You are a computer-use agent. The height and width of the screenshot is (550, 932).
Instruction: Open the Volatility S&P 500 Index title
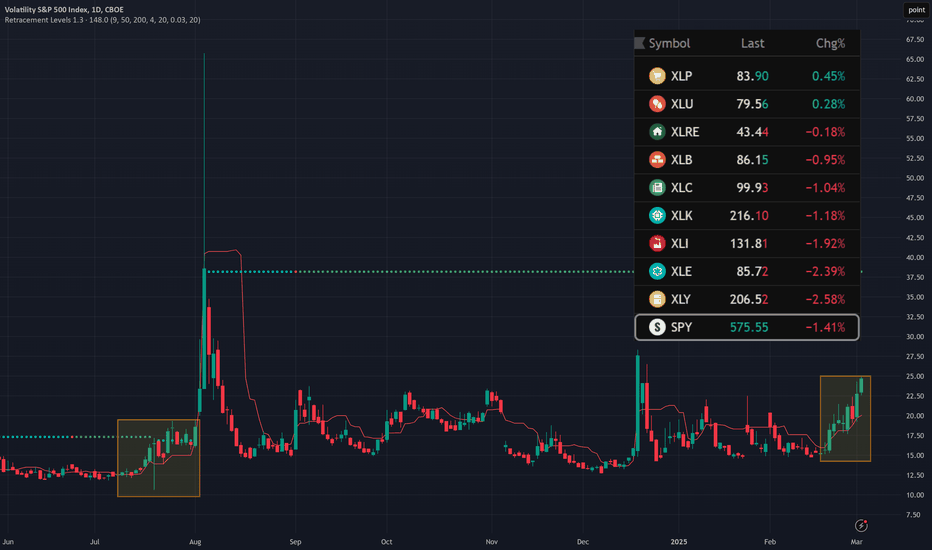coord(64,10)
